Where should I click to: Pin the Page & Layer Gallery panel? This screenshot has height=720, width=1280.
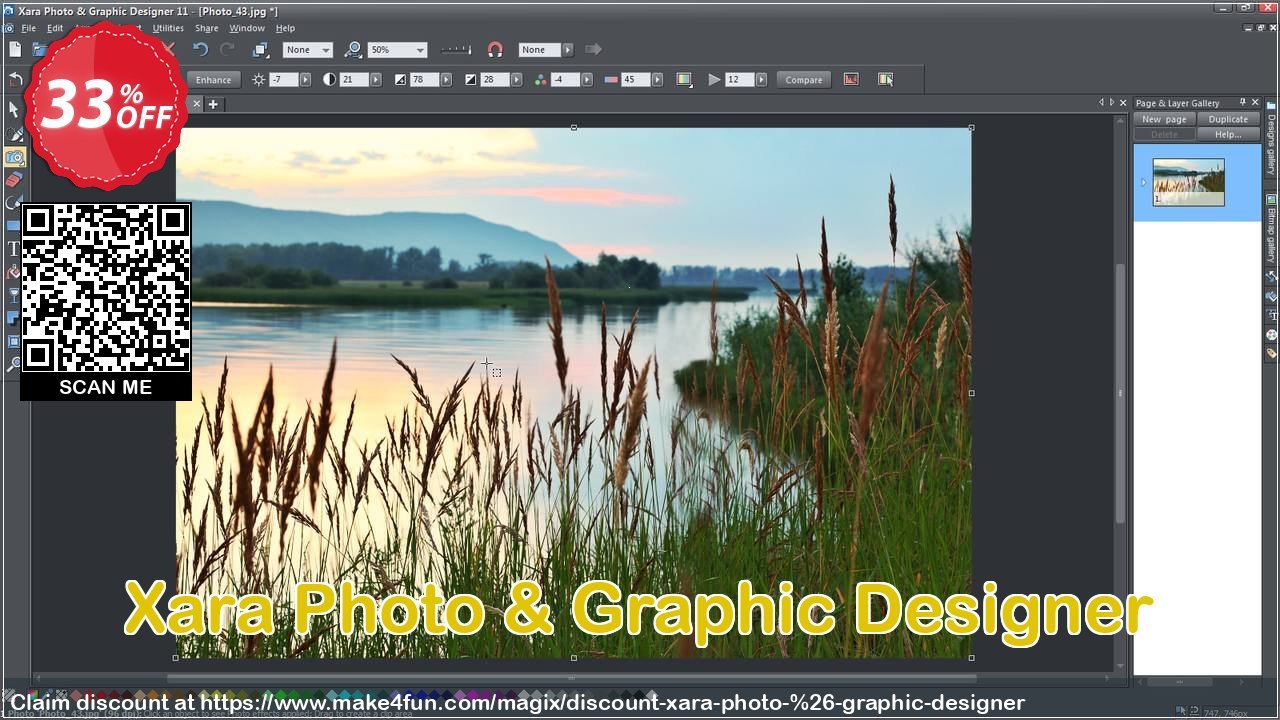click(x=1243, y=102)
